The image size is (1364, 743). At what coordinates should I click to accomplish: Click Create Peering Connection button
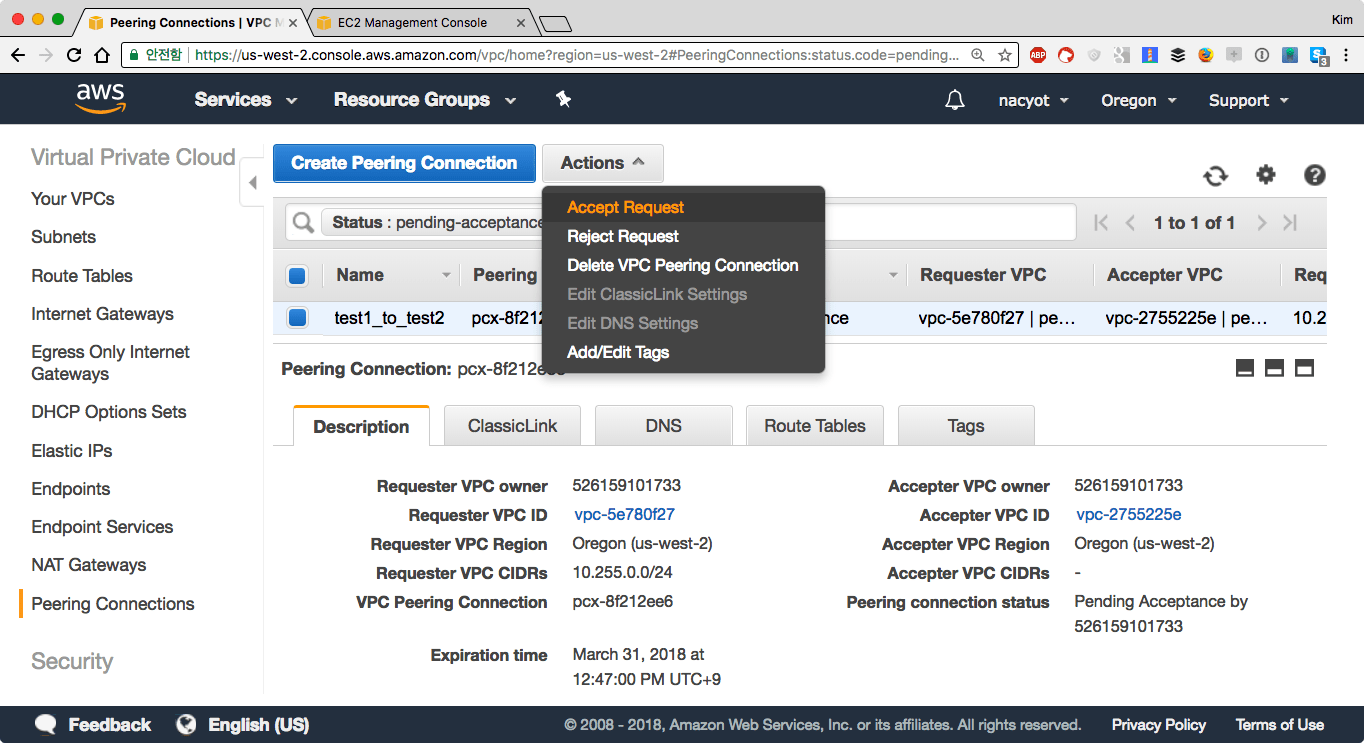pyautogui.click(x=404, y=163)
